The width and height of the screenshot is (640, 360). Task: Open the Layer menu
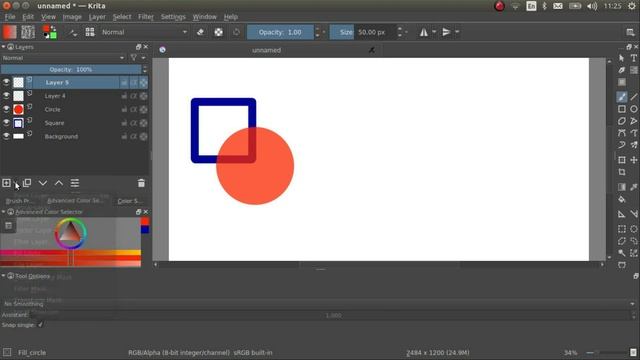[x=97, y=17]
